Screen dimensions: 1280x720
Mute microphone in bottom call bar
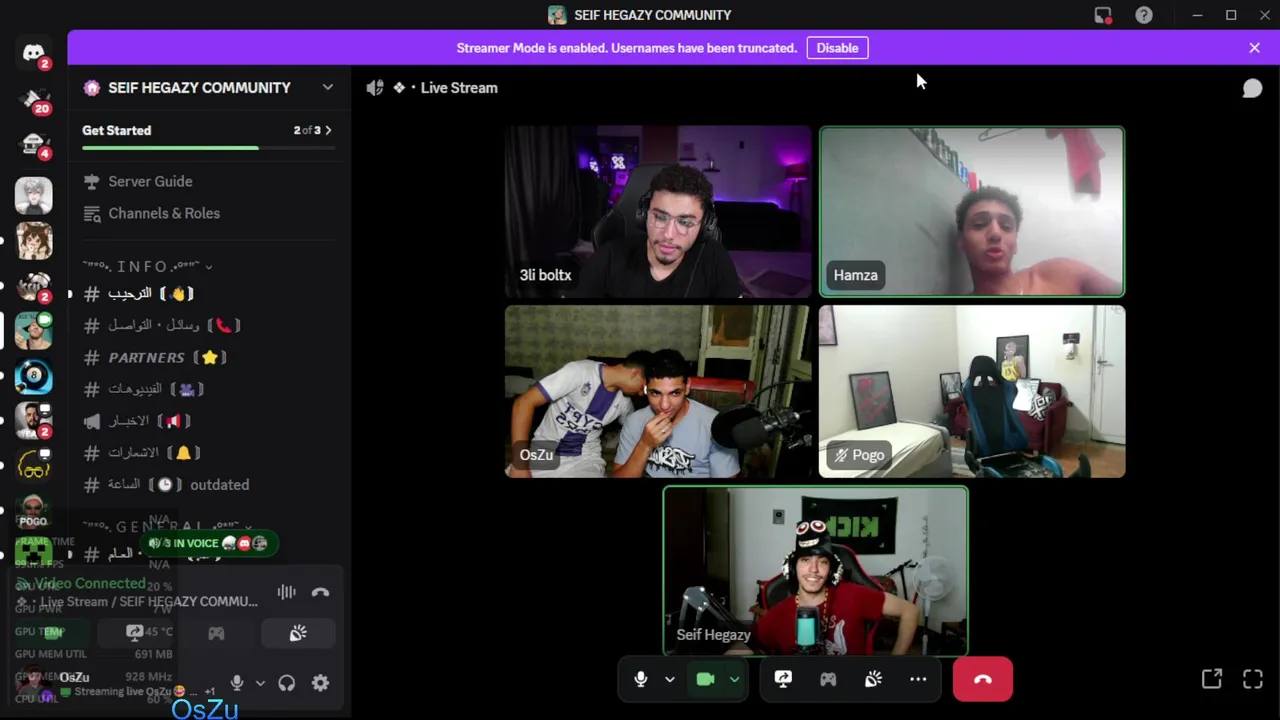coord(641,679)
